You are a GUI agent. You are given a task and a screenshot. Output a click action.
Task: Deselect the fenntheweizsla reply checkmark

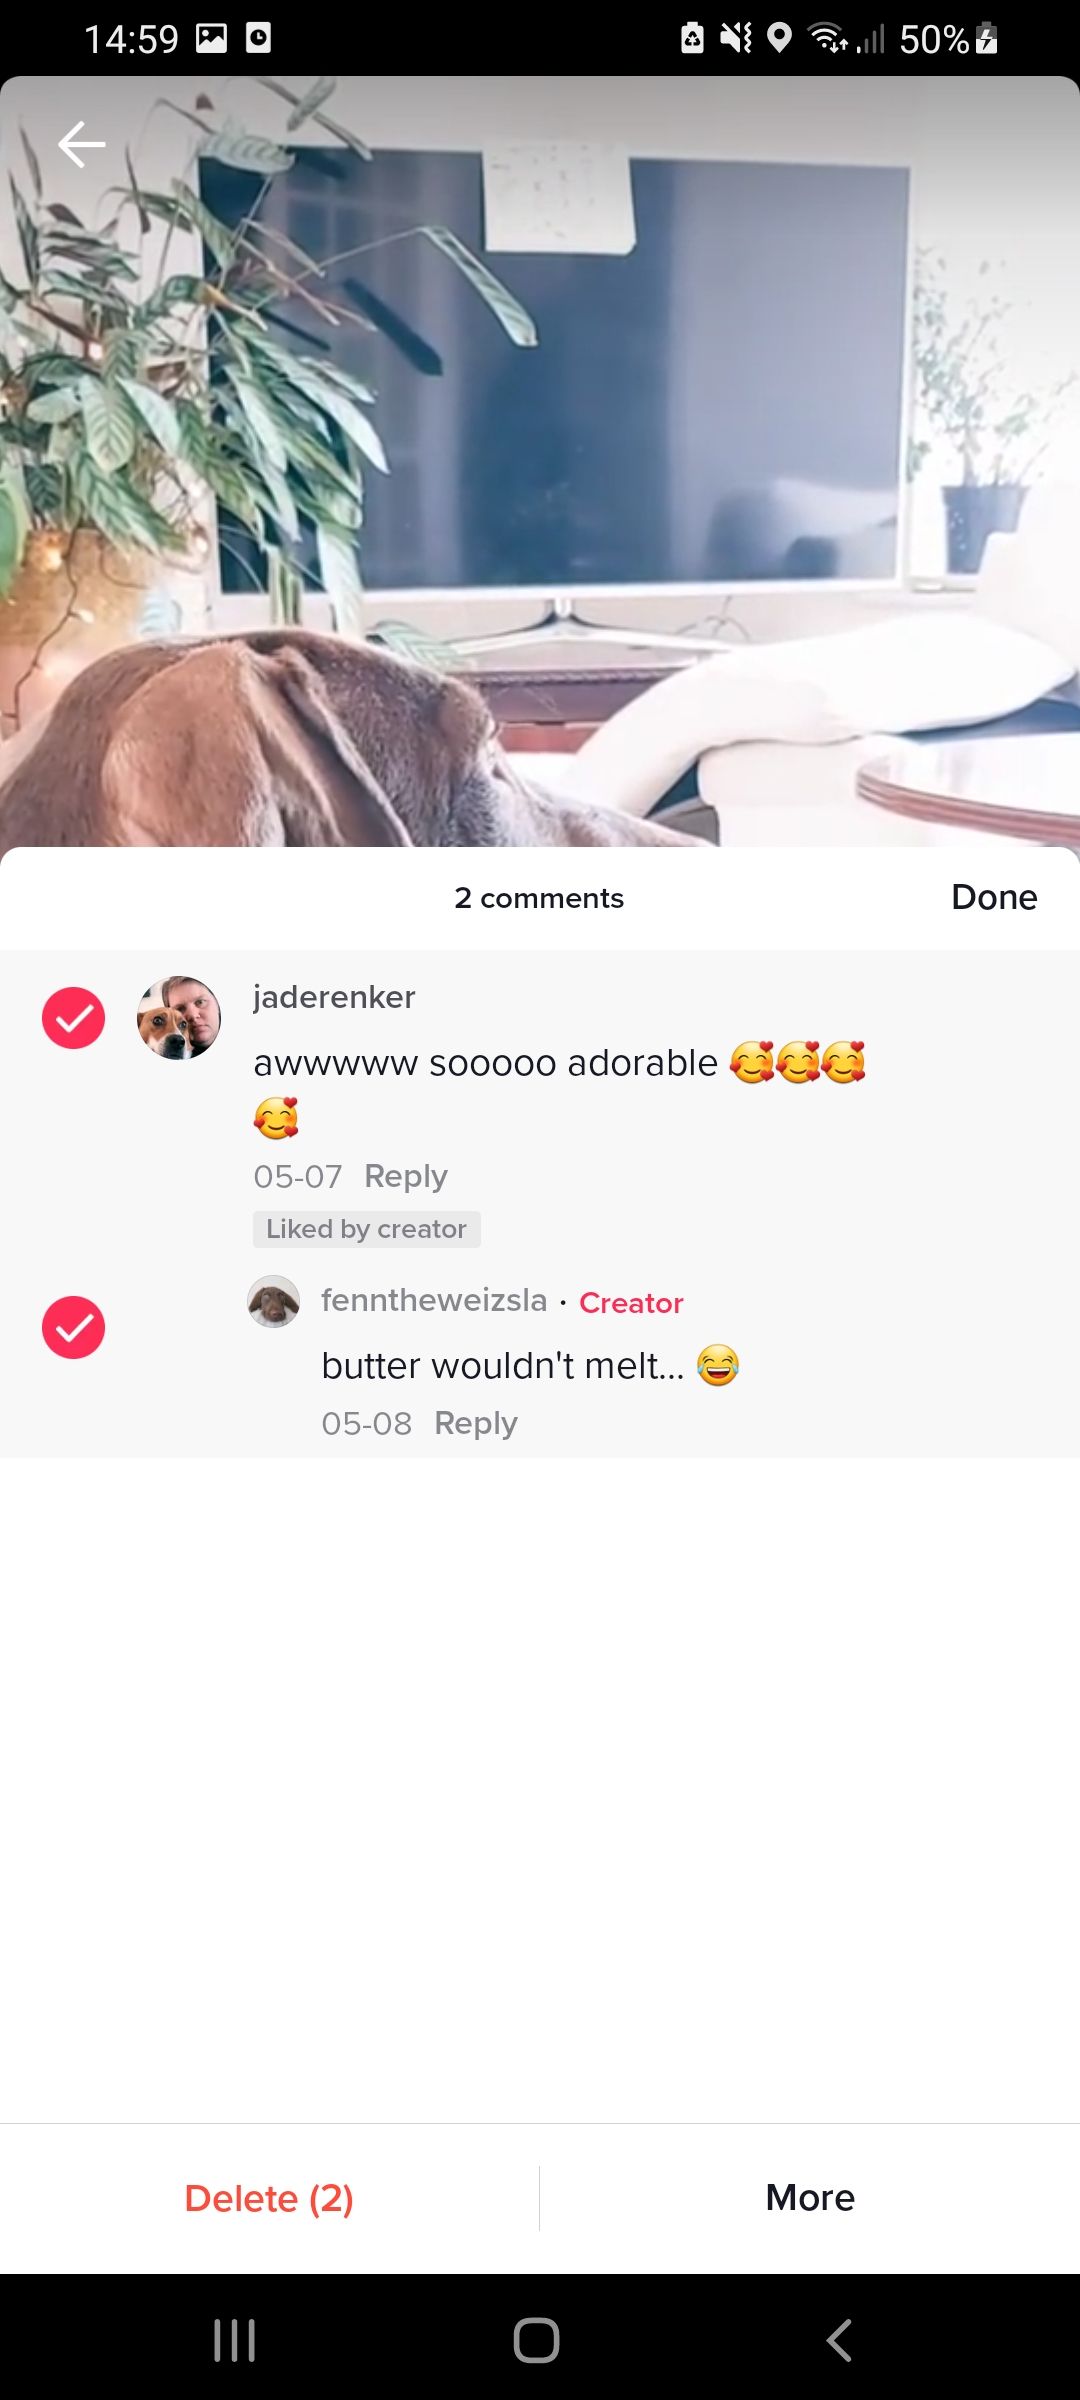[73, 1328]
